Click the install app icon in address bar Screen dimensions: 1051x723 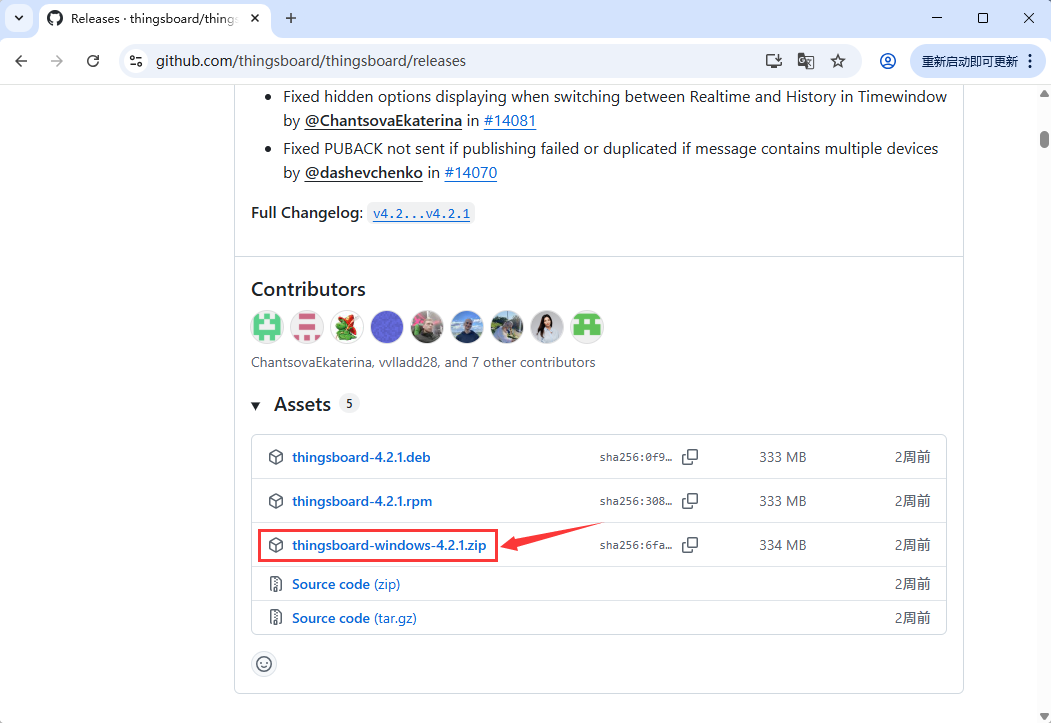tap(774, 61)
